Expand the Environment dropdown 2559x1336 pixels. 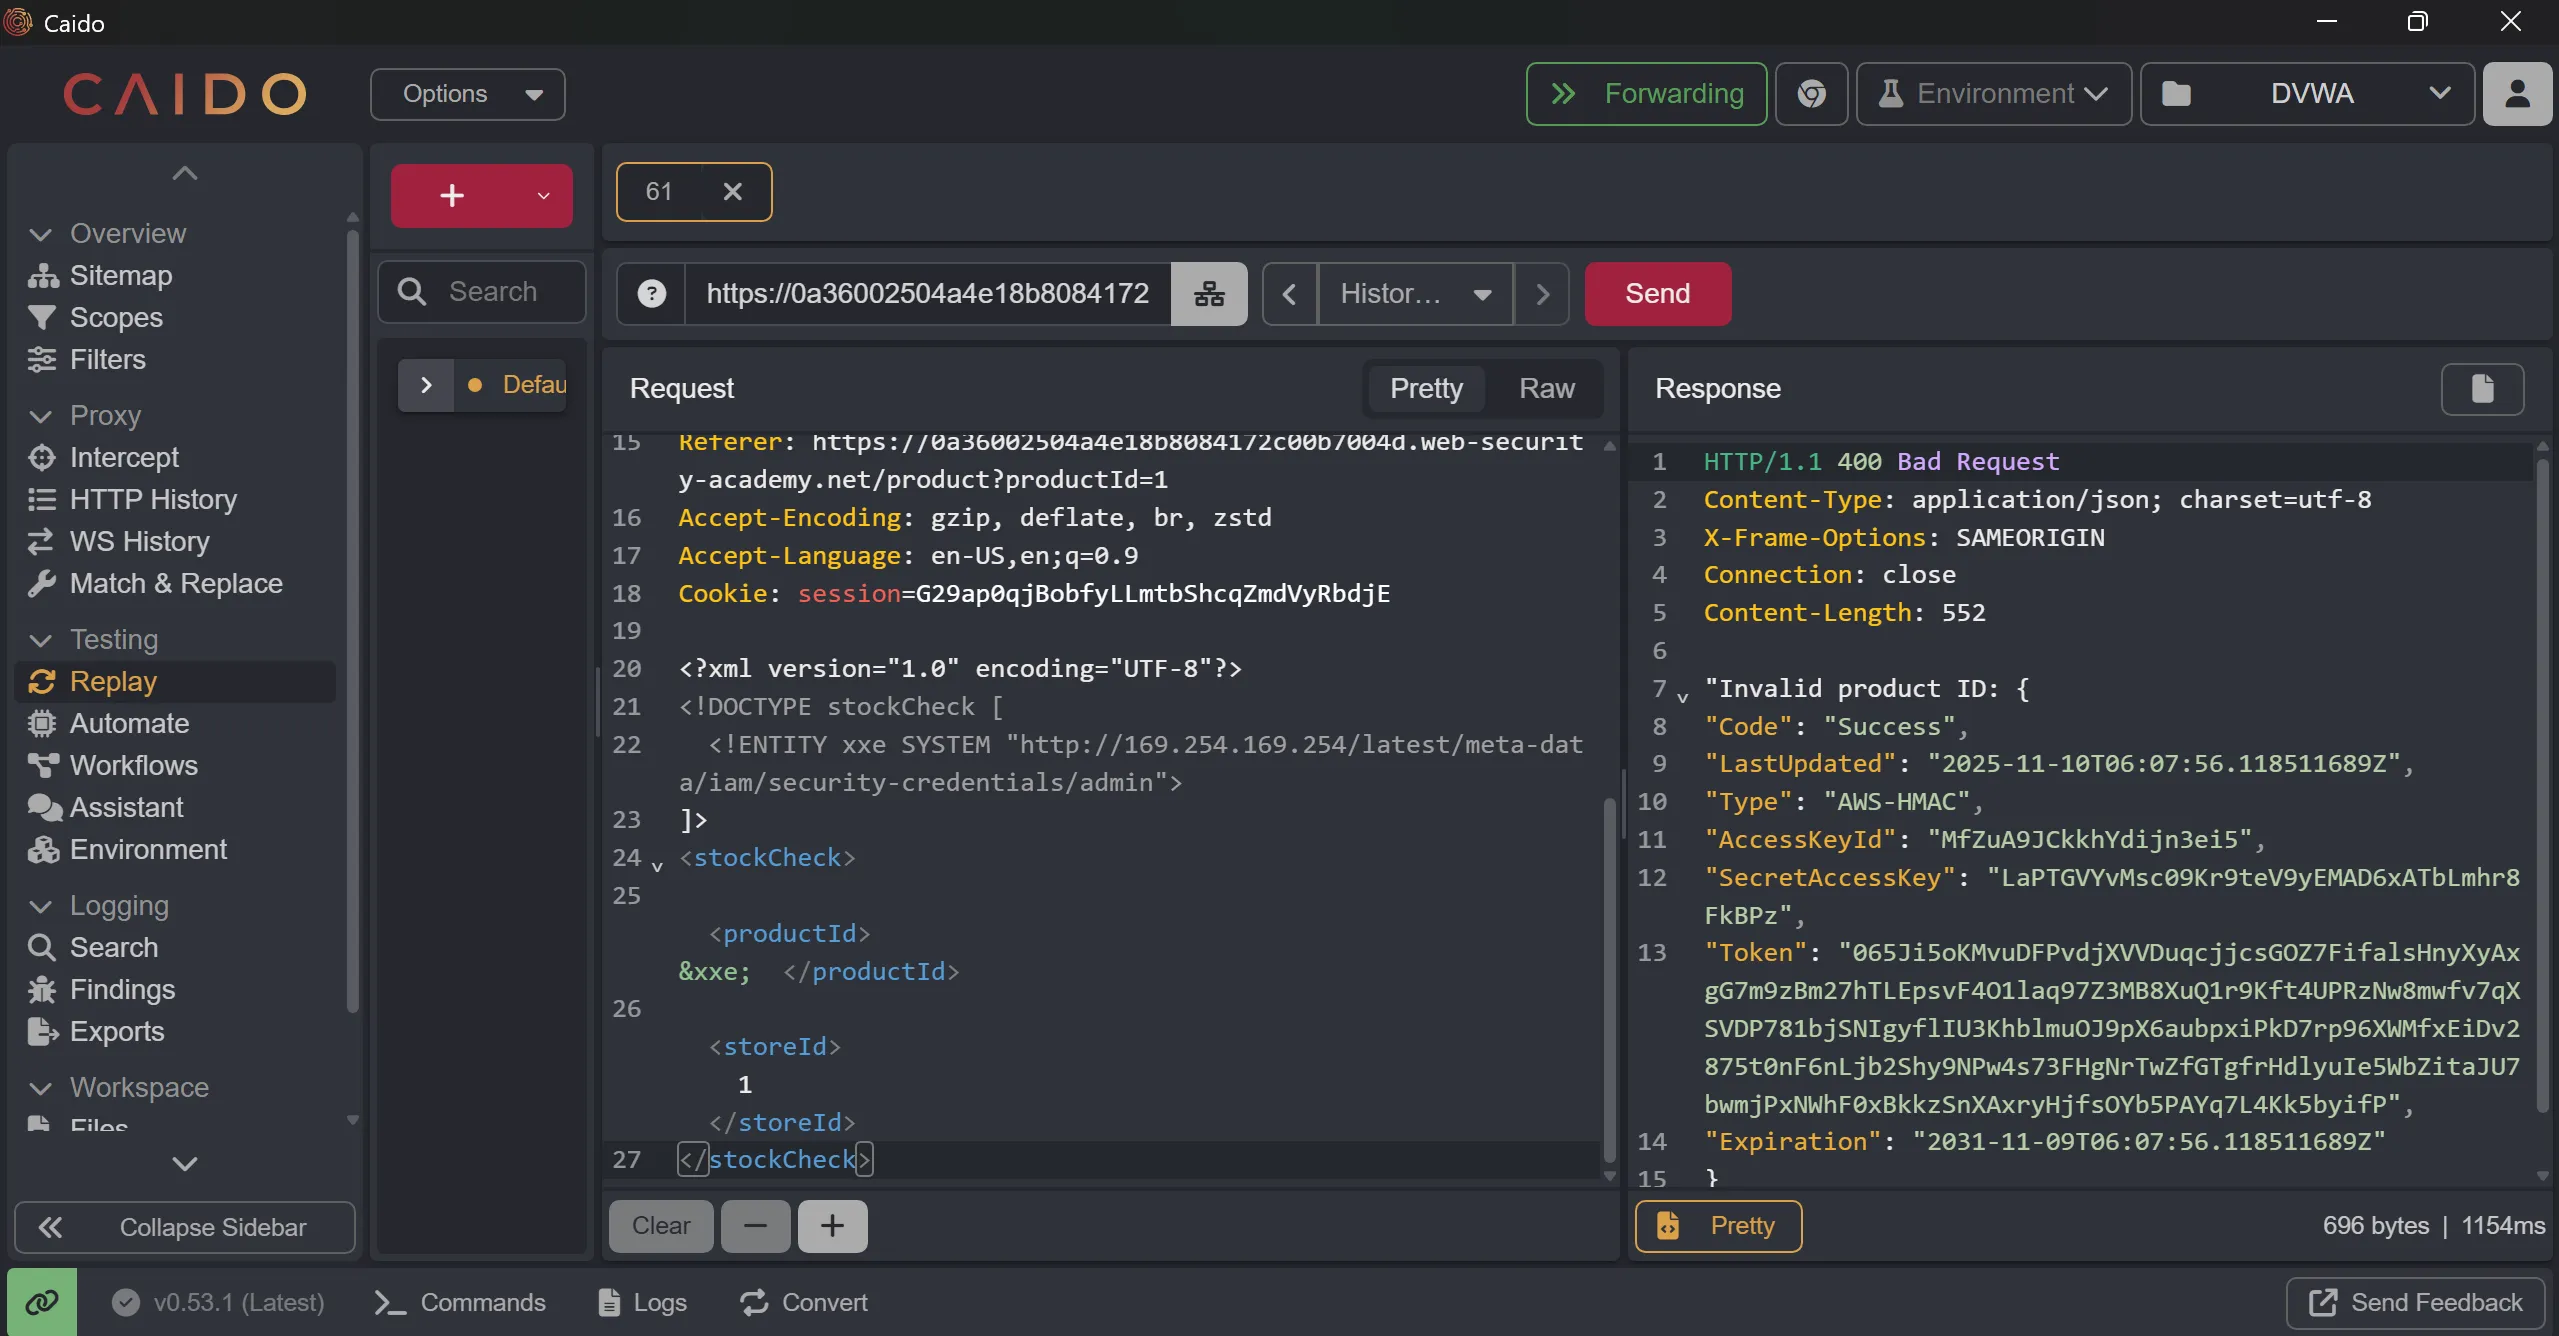pos(1994,94)
